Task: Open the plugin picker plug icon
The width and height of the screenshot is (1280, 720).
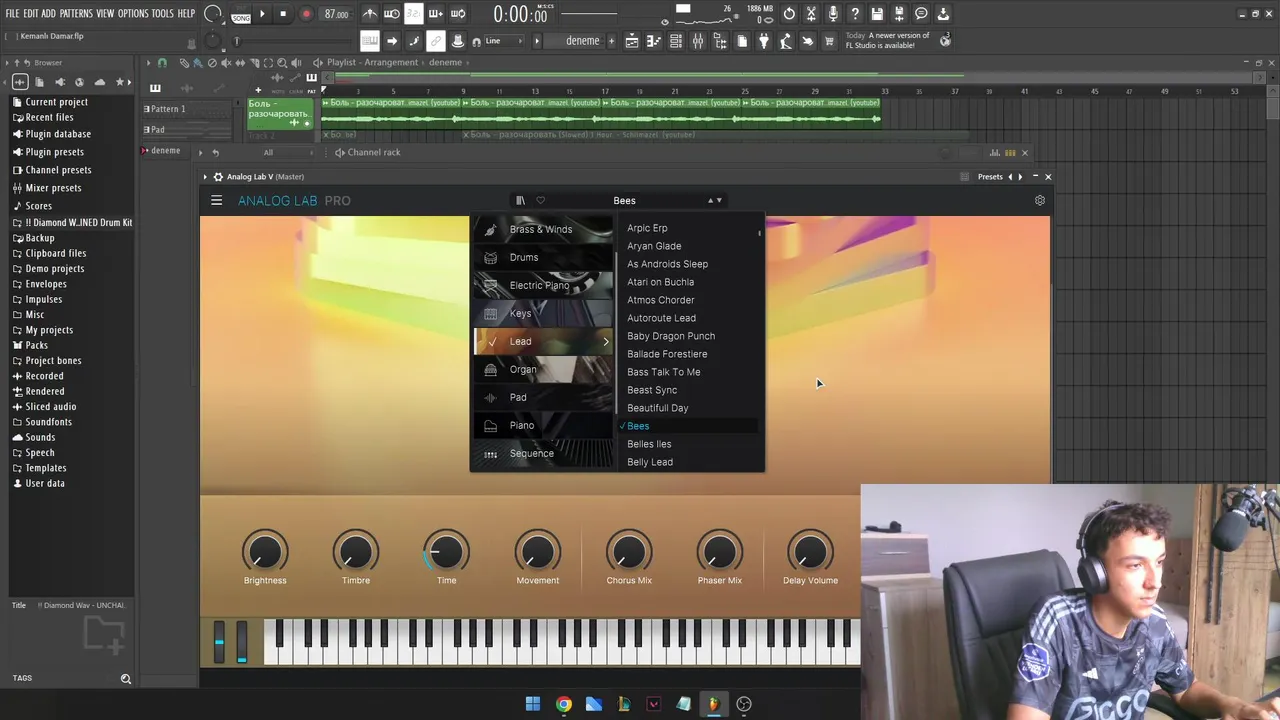Action: (764, 41)
